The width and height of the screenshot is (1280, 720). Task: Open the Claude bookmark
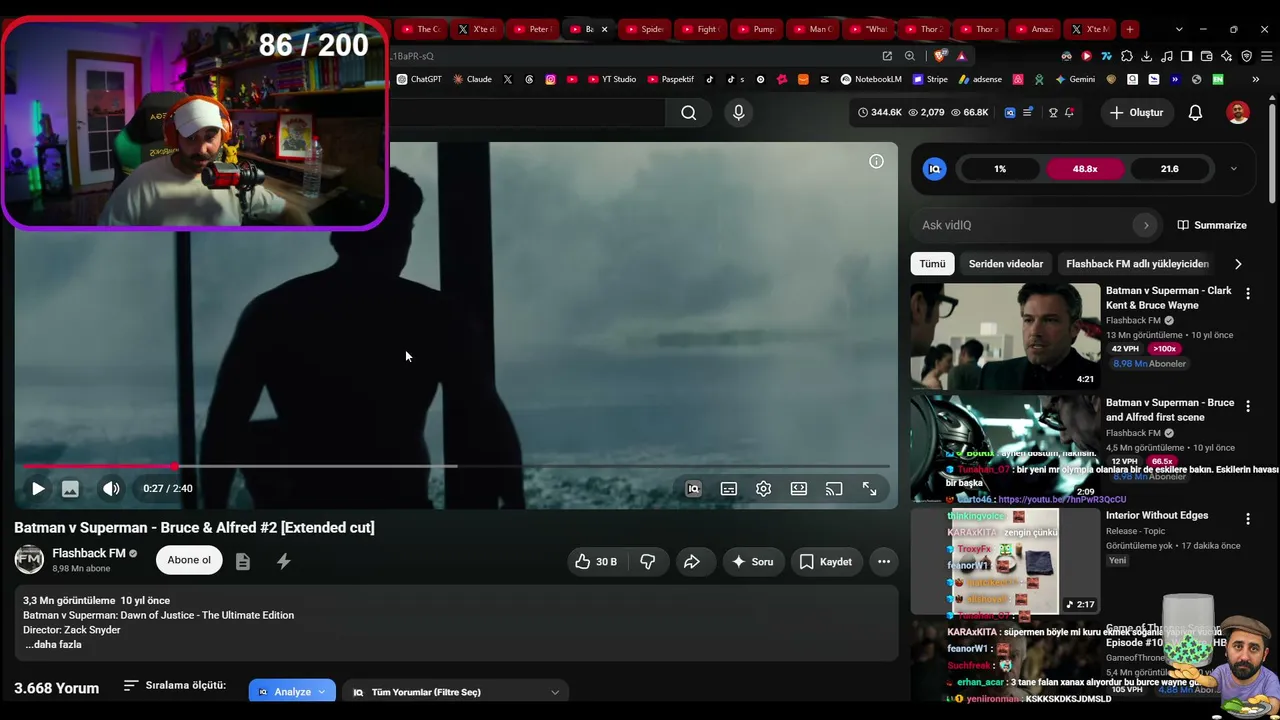point(472,79)
